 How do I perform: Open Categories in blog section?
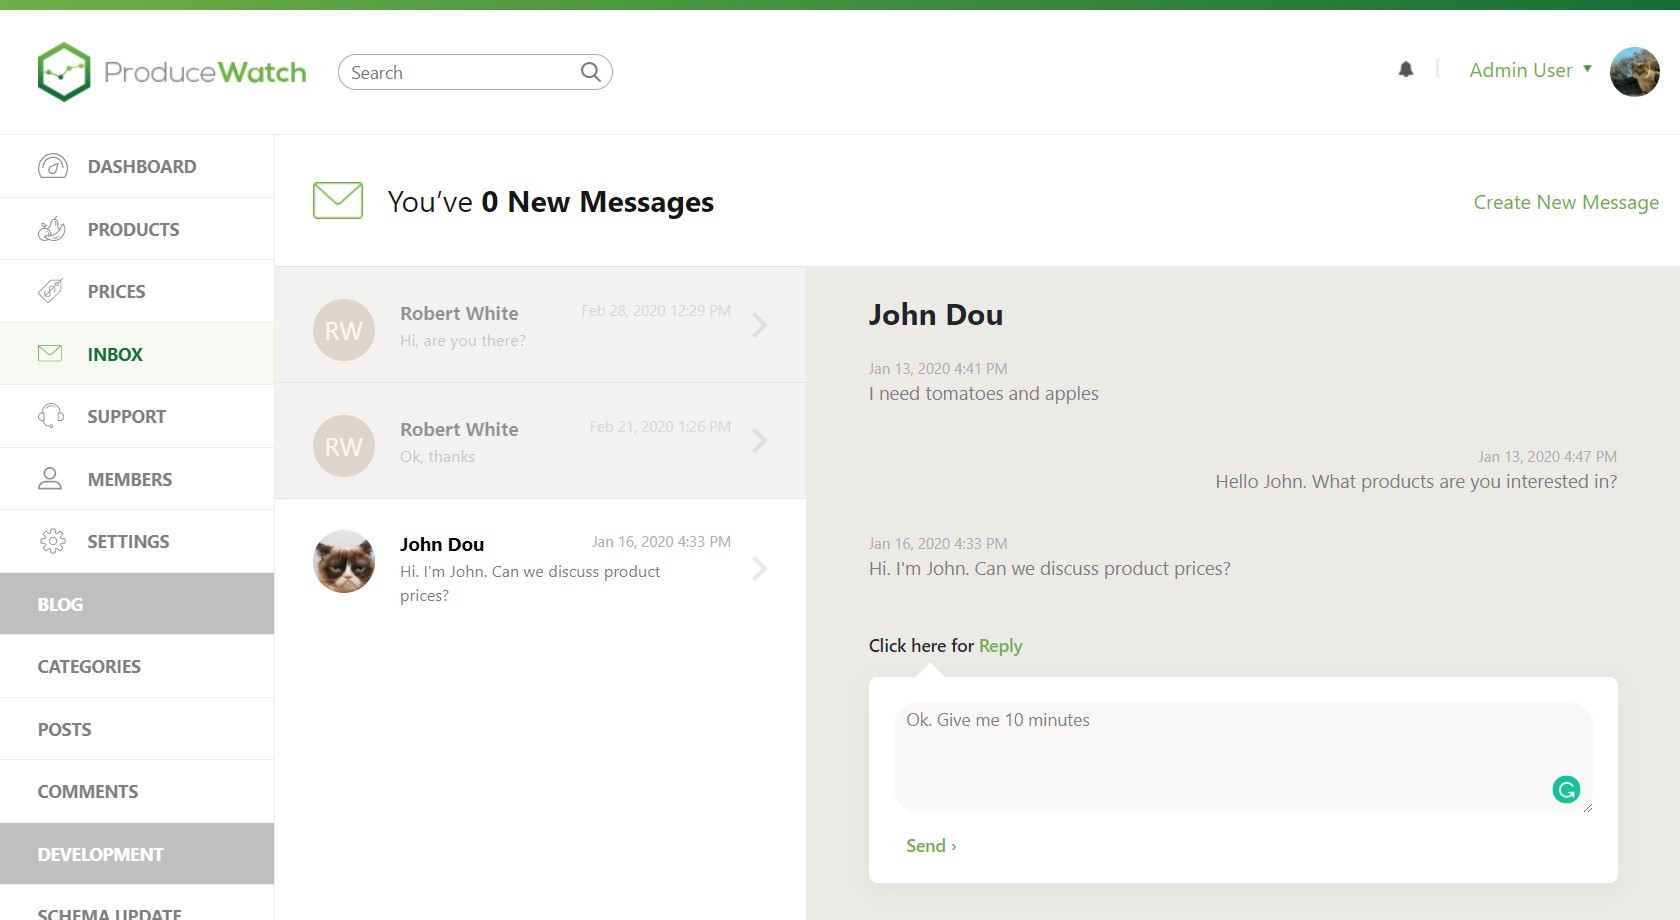coord(89,667)
